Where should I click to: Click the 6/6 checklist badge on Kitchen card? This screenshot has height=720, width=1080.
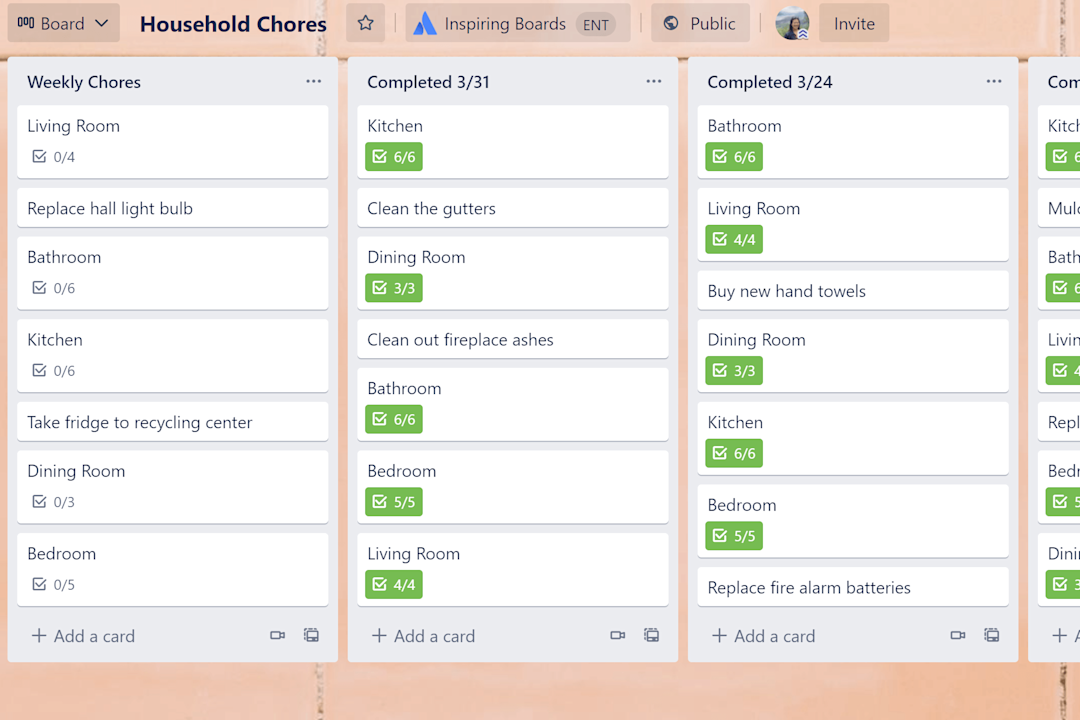click(393, 156)
